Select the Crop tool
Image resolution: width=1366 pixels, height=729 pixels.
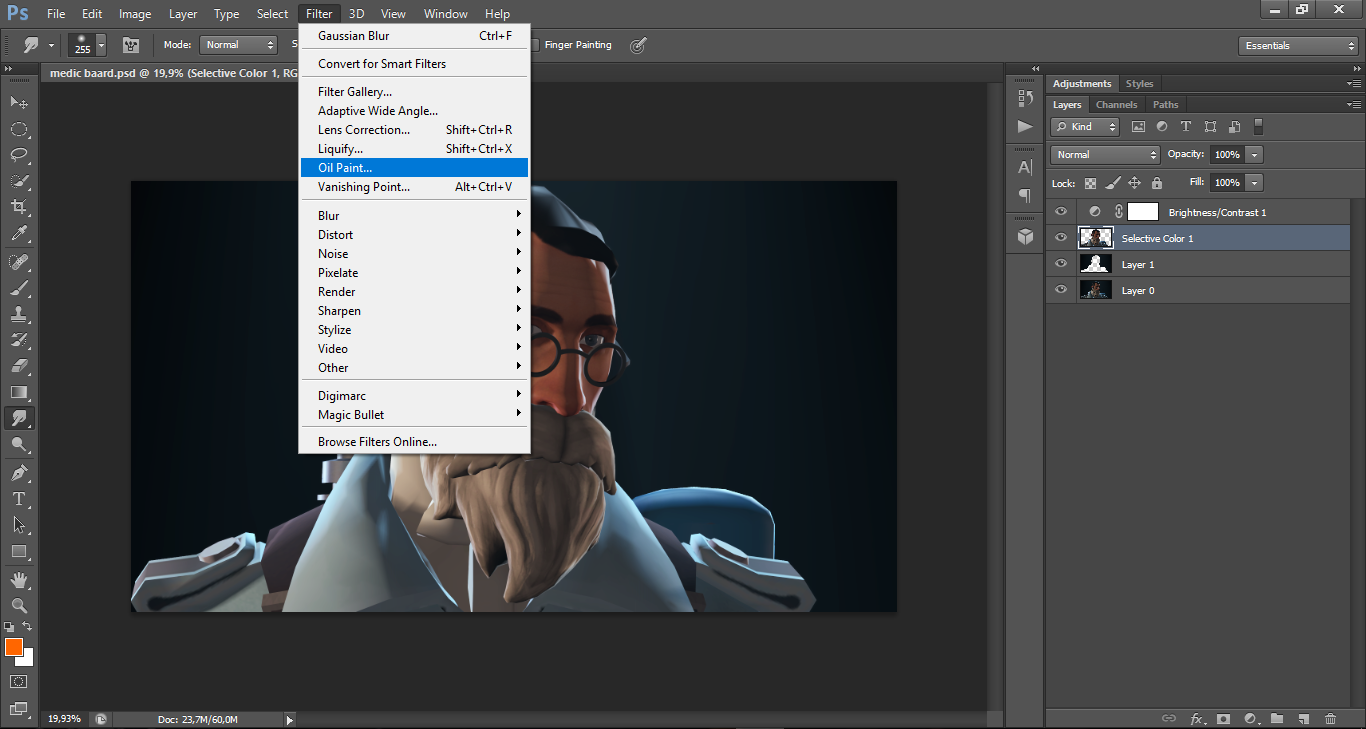tap(19, 207)
